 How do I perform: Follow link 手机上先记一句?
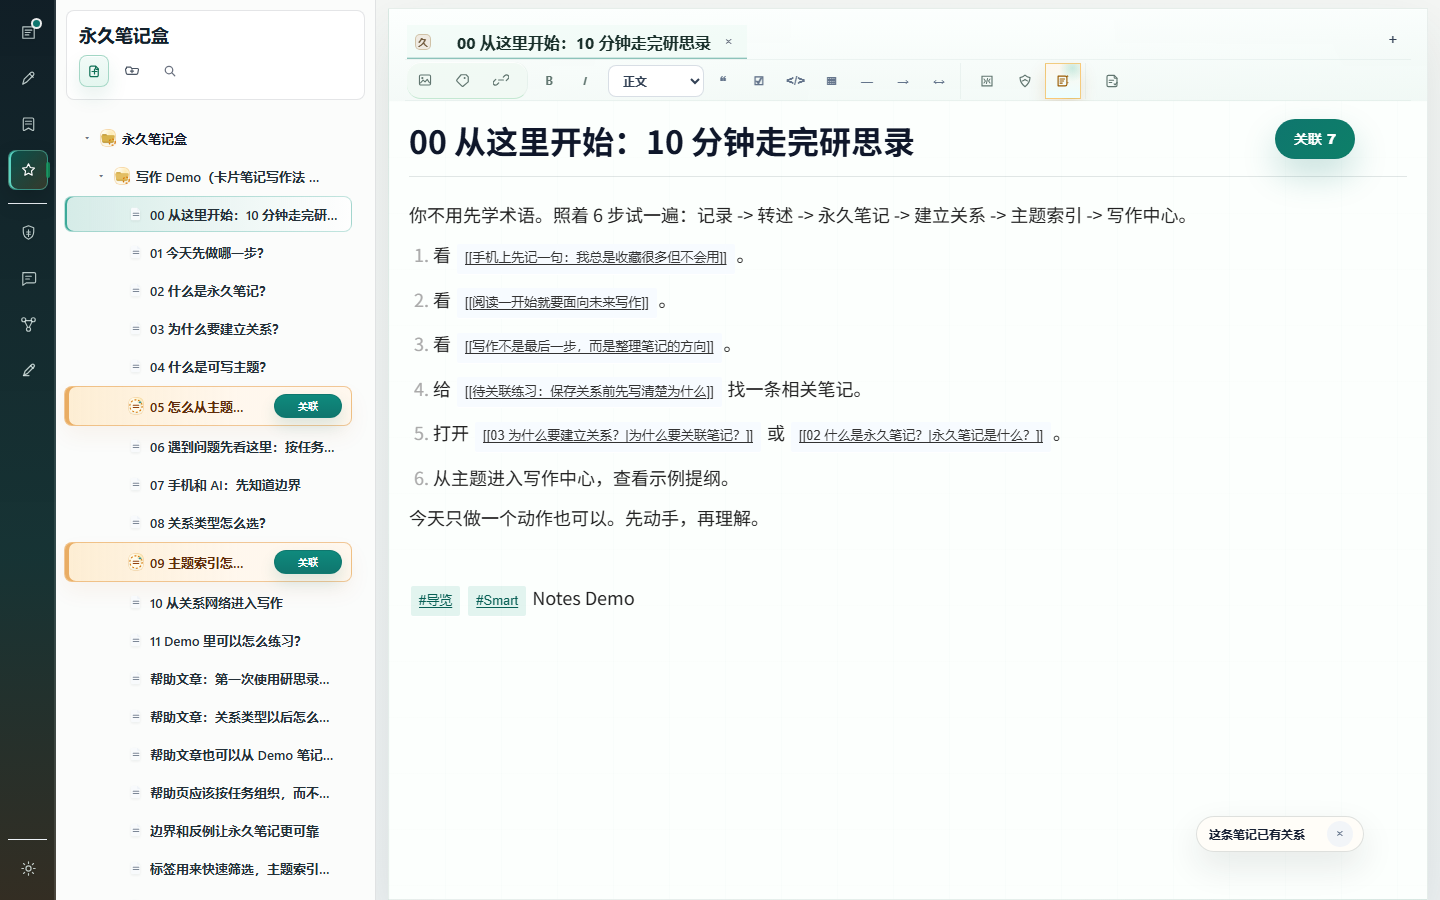596,257
